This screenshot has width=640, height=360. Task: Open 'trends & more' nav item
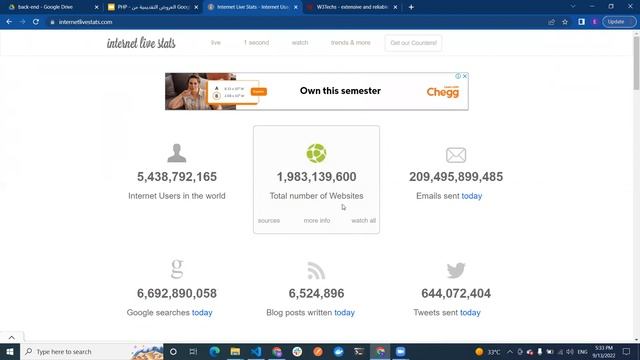coord(351,42)
